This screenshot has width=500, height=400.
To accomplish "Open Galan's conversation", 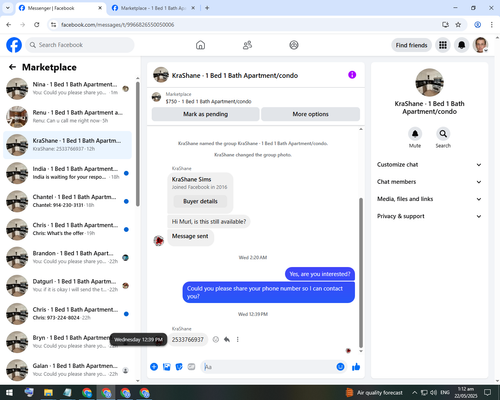I will pyautogui.click(x=67, y=370).
